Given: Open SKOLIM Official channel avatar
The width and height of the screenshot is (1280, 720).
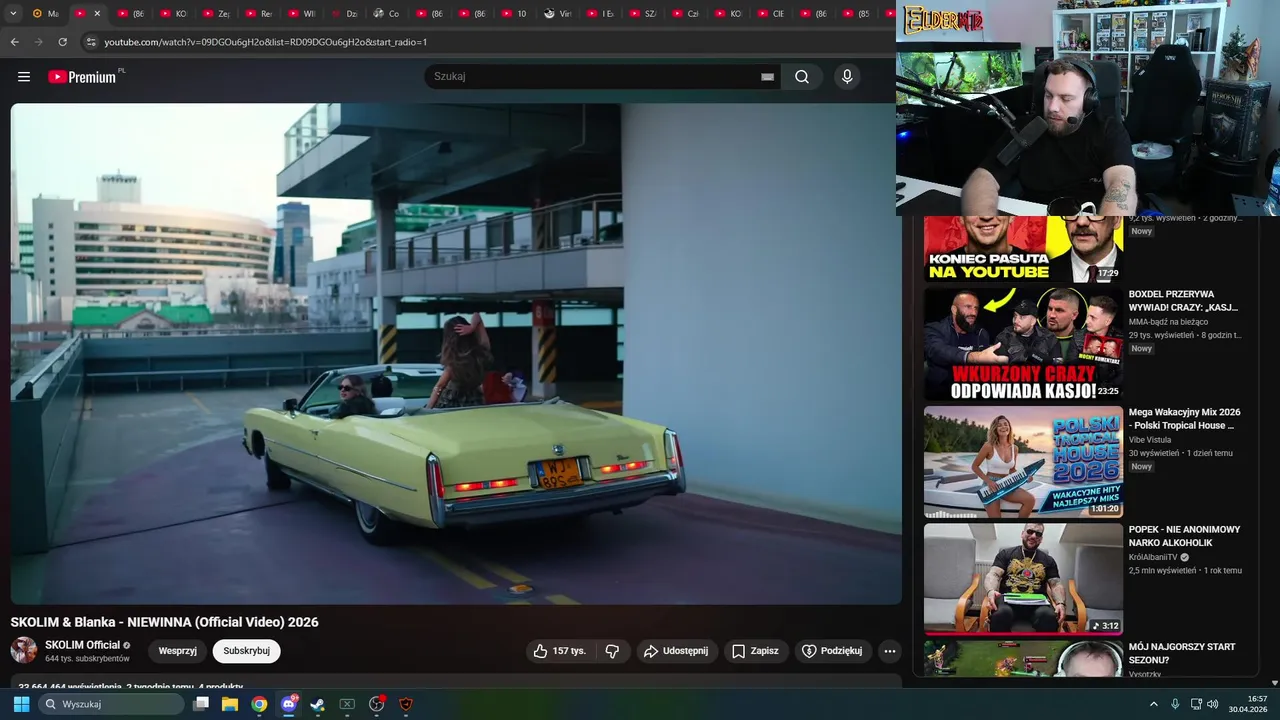Looking at the screenshot, I should tap(24, 650).
